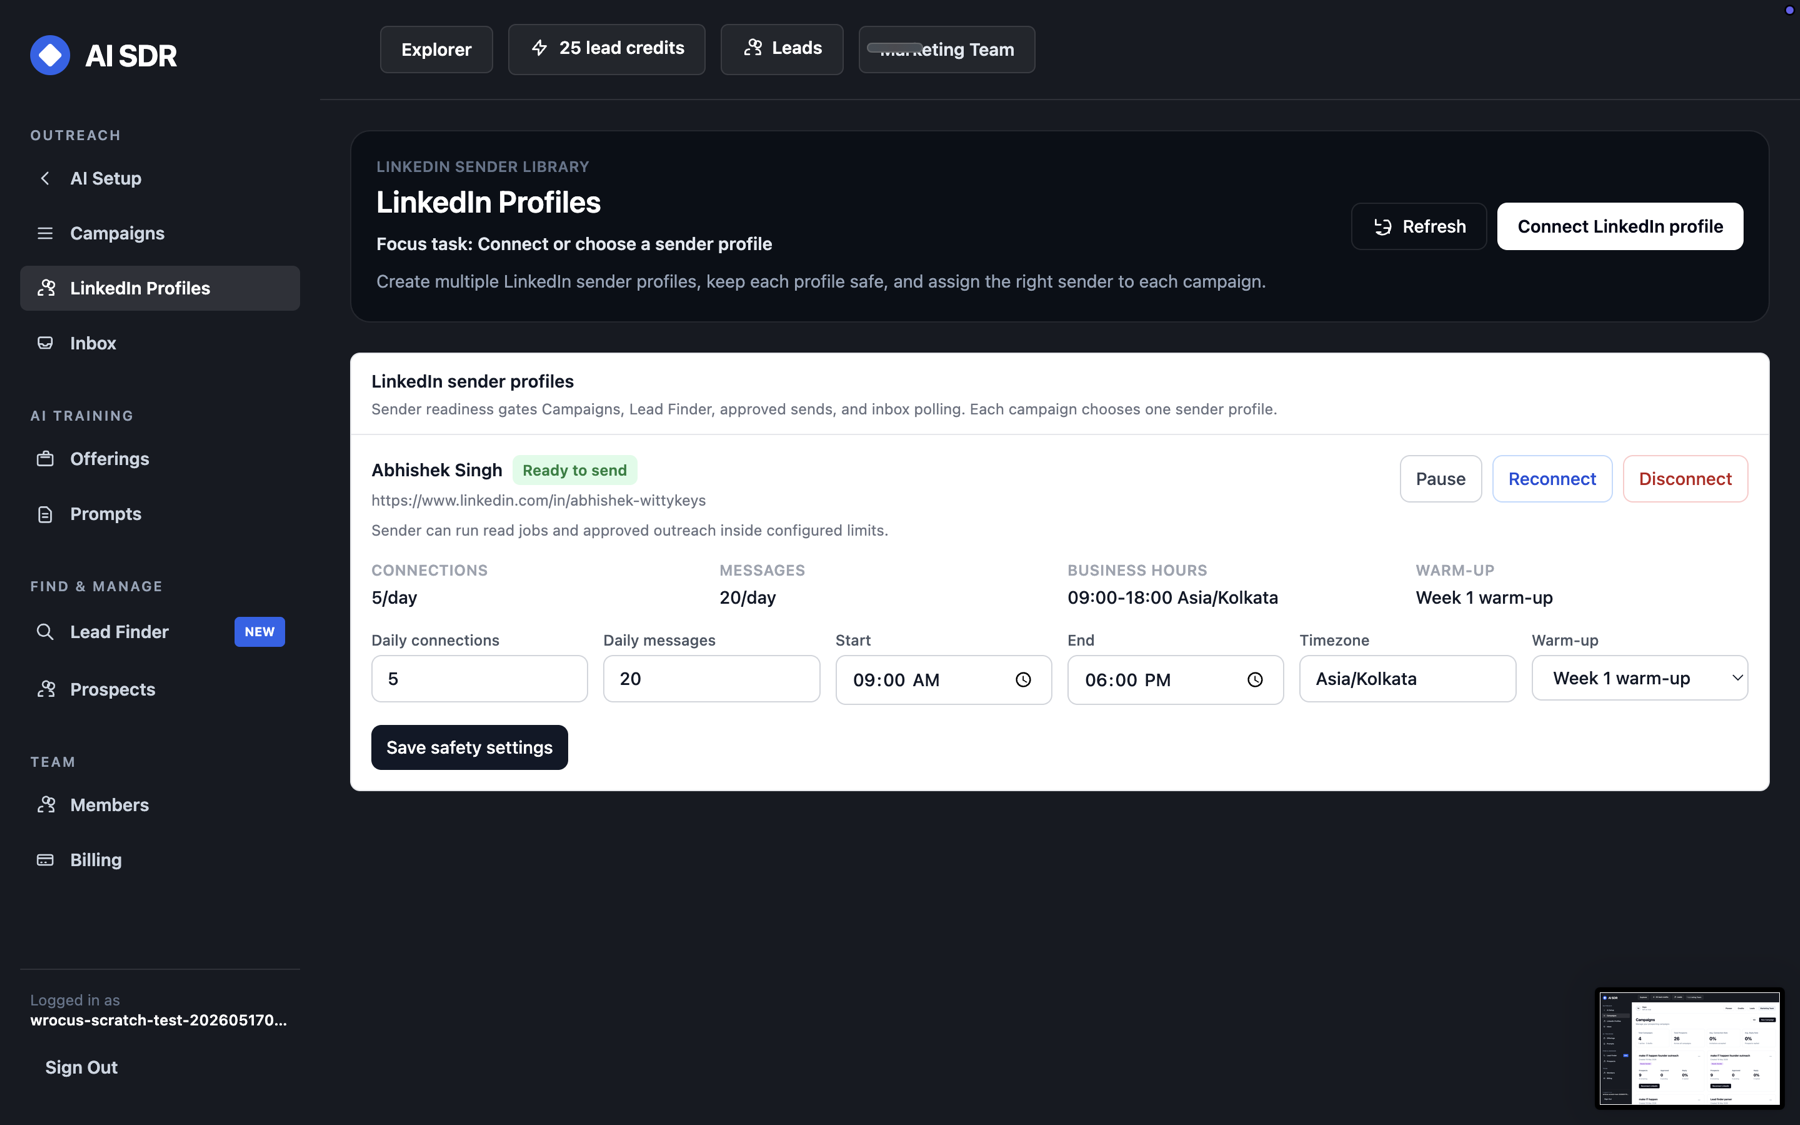This screenshot has width=1800, height=1125.
Task: Open AI Setup in the sidebar
Action: point(160,178)
